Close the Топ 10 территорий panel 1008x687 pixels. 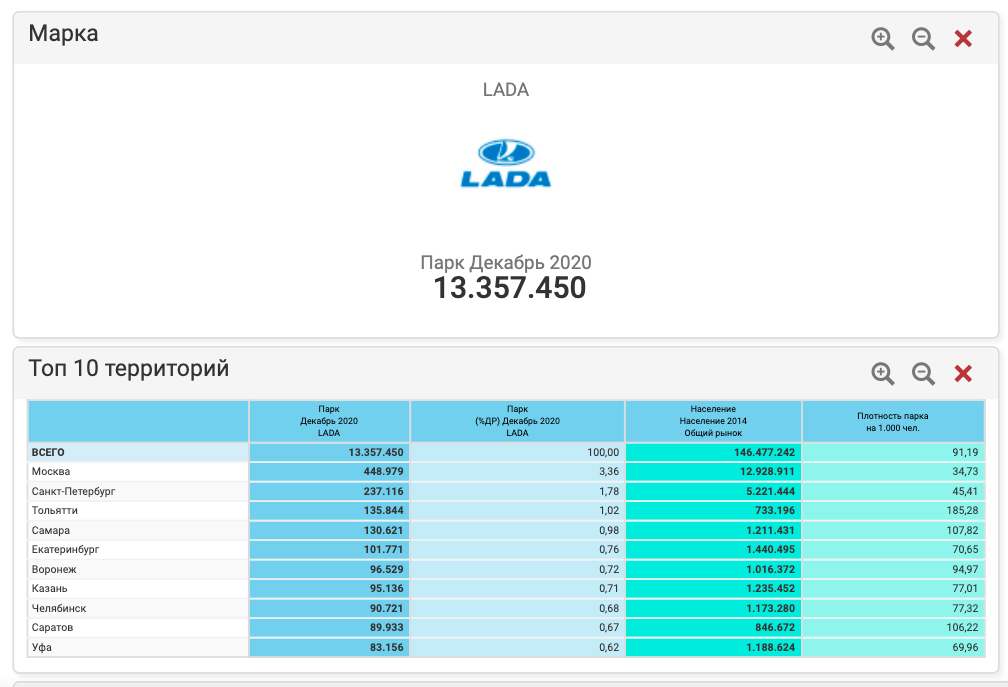pyautogui.click(x=963, y=373)
